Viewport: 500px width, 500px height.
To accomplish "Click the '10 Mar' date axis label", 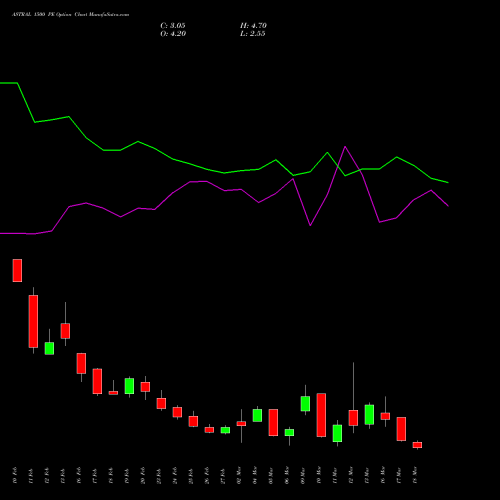I will (319, 475).
